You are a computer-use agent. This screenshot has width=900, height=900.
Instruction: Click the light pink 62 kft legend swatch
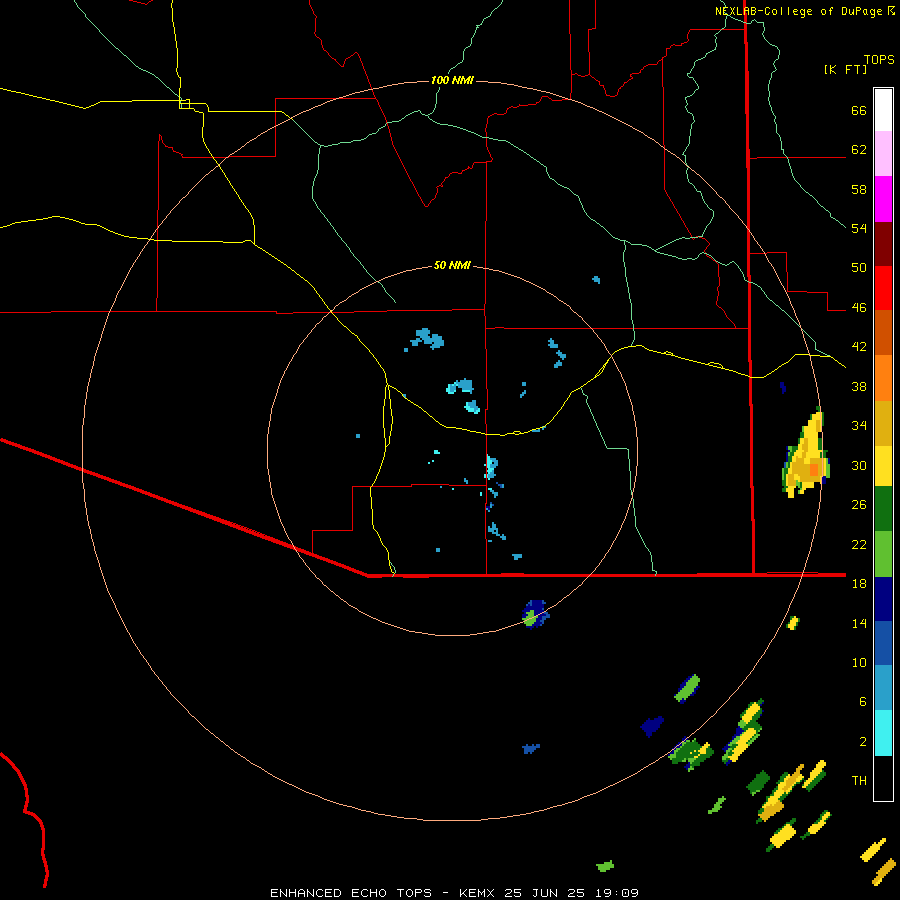883,154
